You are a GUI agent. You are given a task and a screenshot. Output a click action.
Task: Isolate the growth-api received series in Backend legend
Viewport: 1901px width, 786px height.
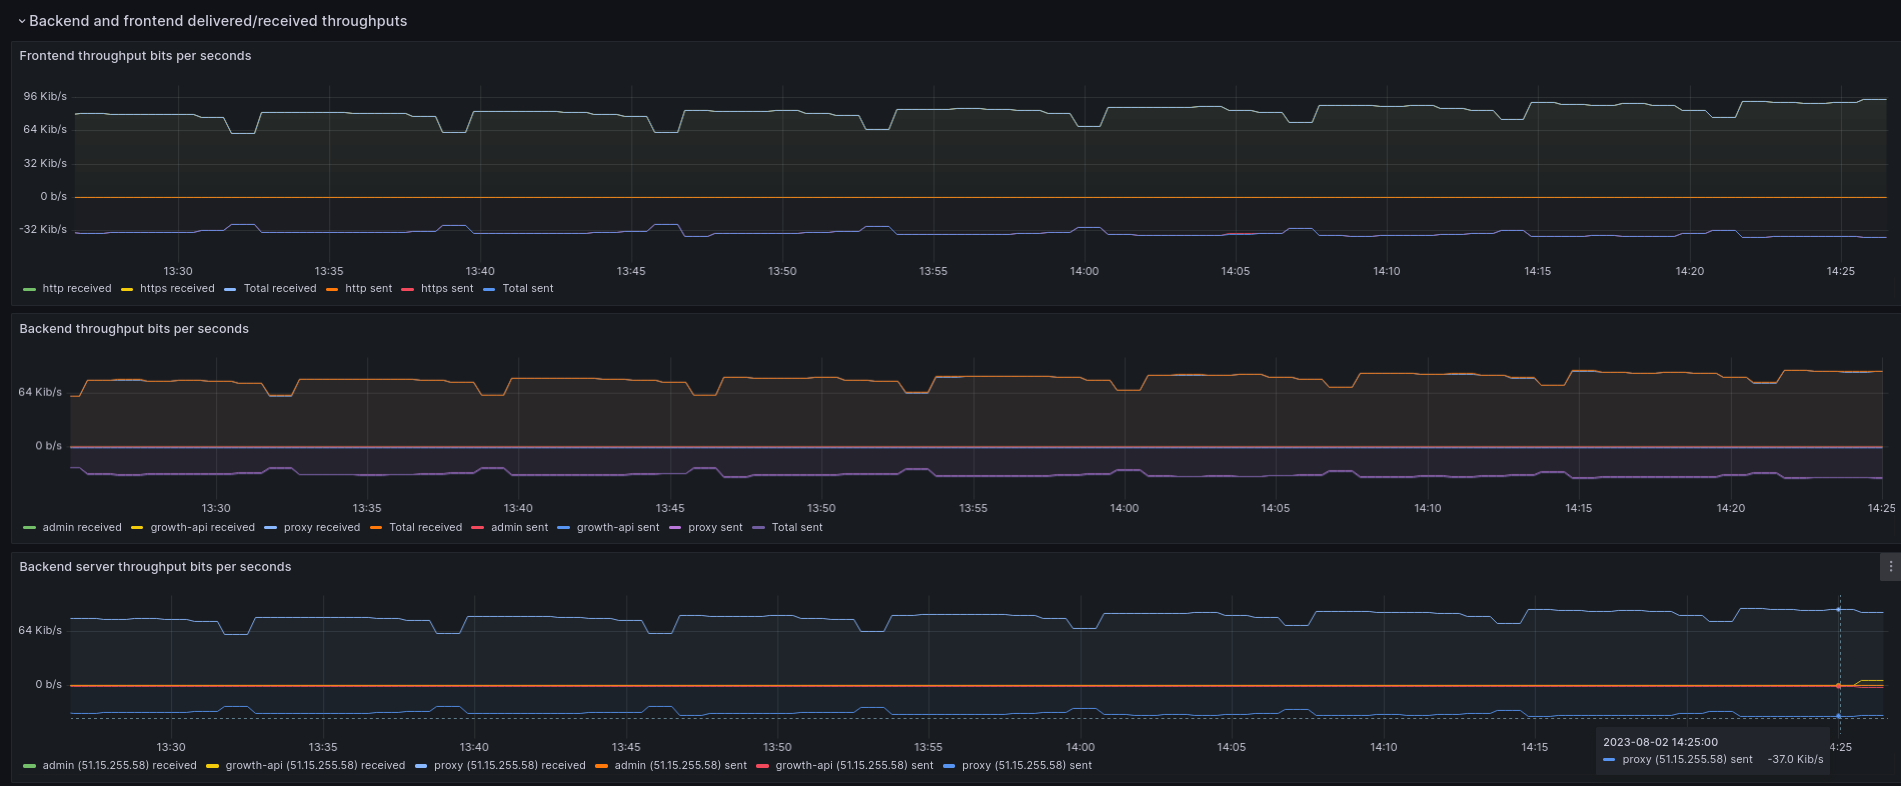[x=202, y=528]
